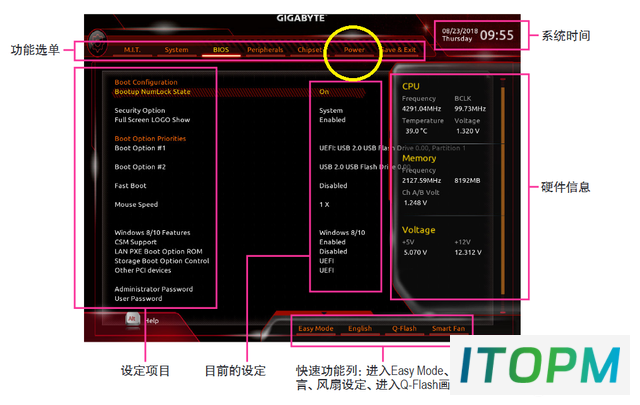This screenshot has width=640, height=405.
Task: Change the Mouse Speed 1 X value
Action: [x=324, y=205]
